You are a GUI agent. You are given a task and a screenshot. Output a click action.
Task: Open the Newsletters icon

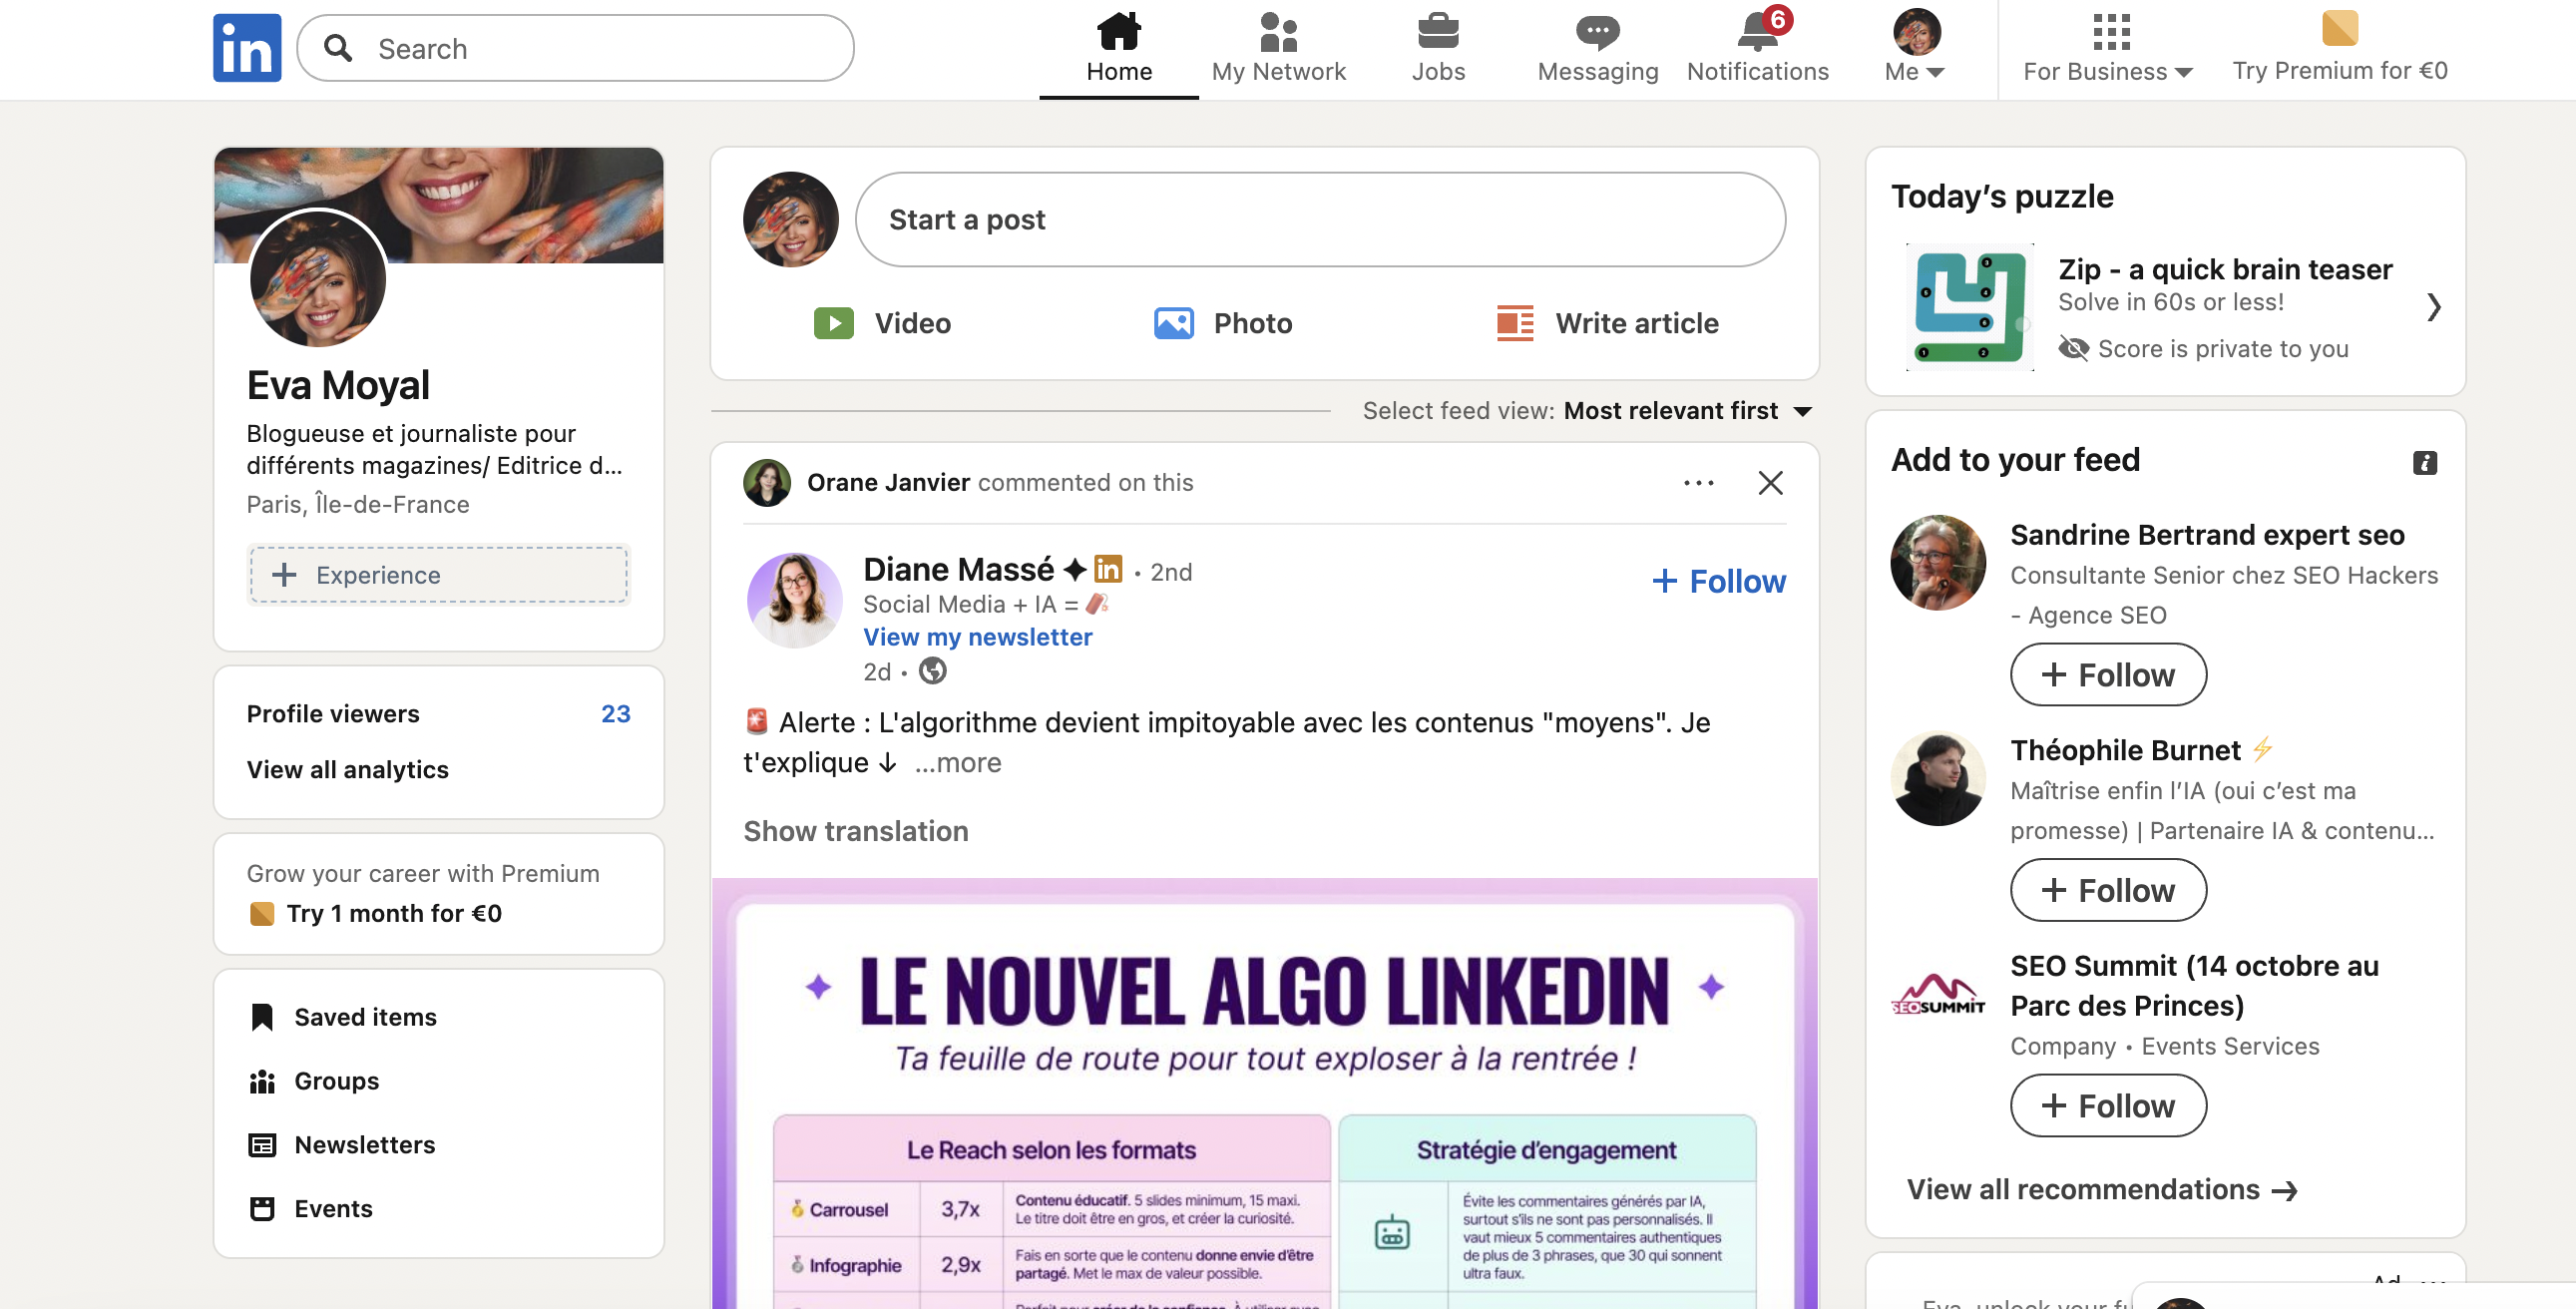(262, 1145)
